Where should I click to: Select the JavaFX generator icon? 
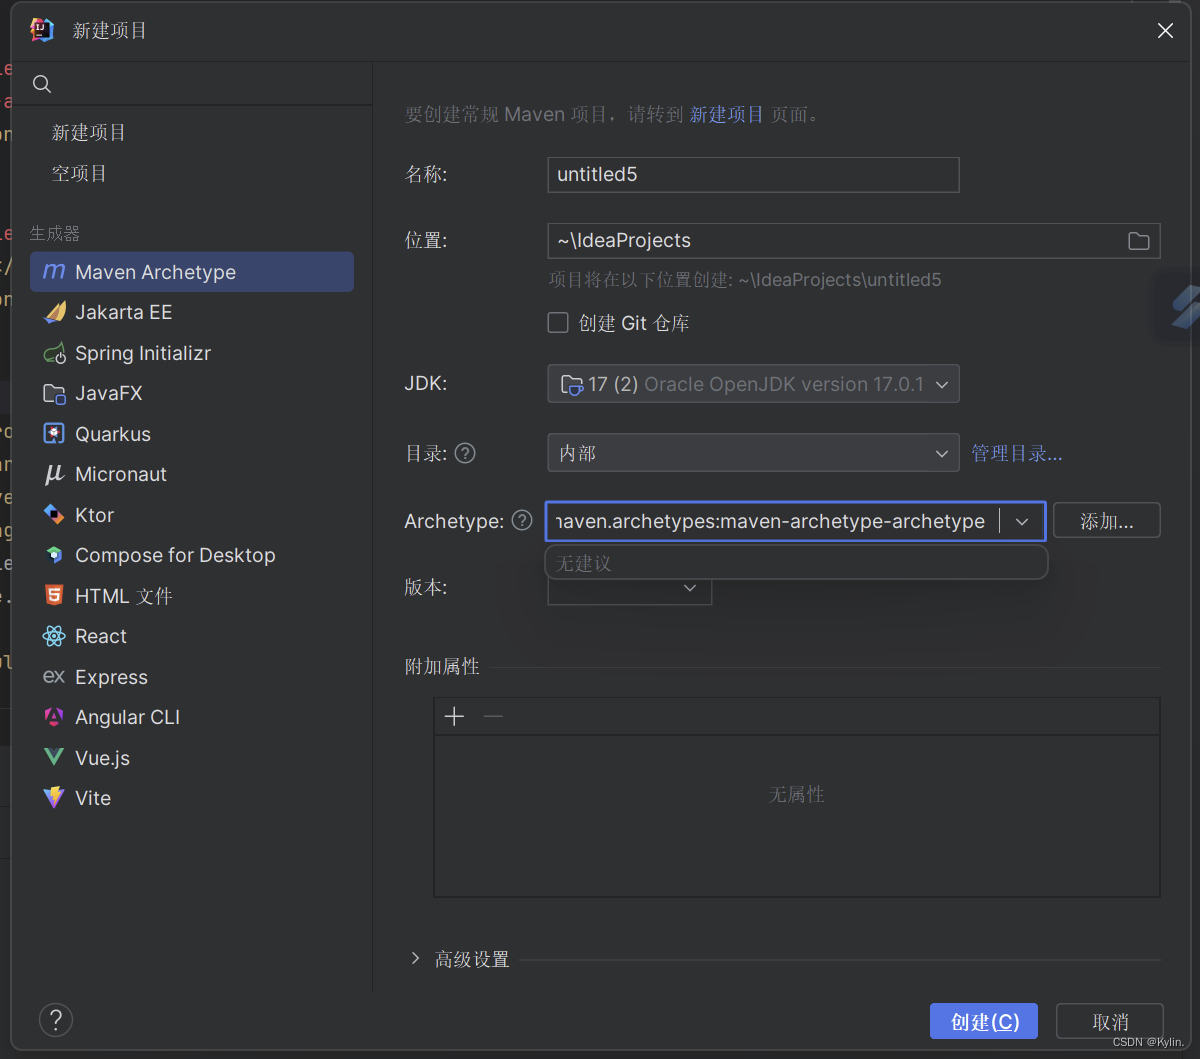[x=54, y=393]
